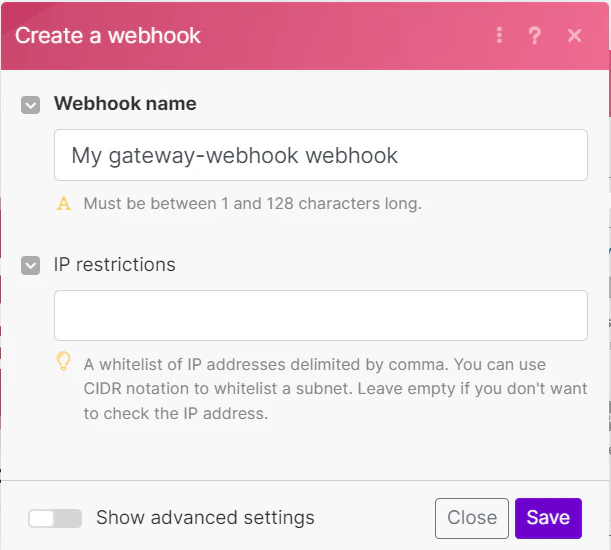Click the IP restrictions input field
This screenshot has height=550, width=611.
[321, 315]
